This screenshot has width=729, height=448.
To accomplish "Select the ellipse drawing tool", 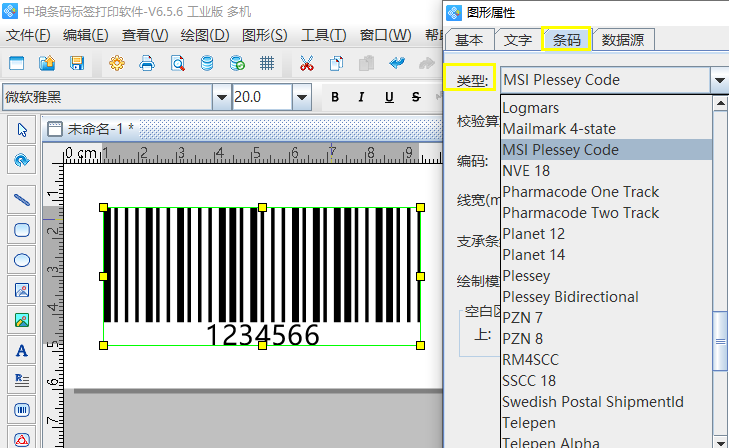I will [x=22, y=260].
